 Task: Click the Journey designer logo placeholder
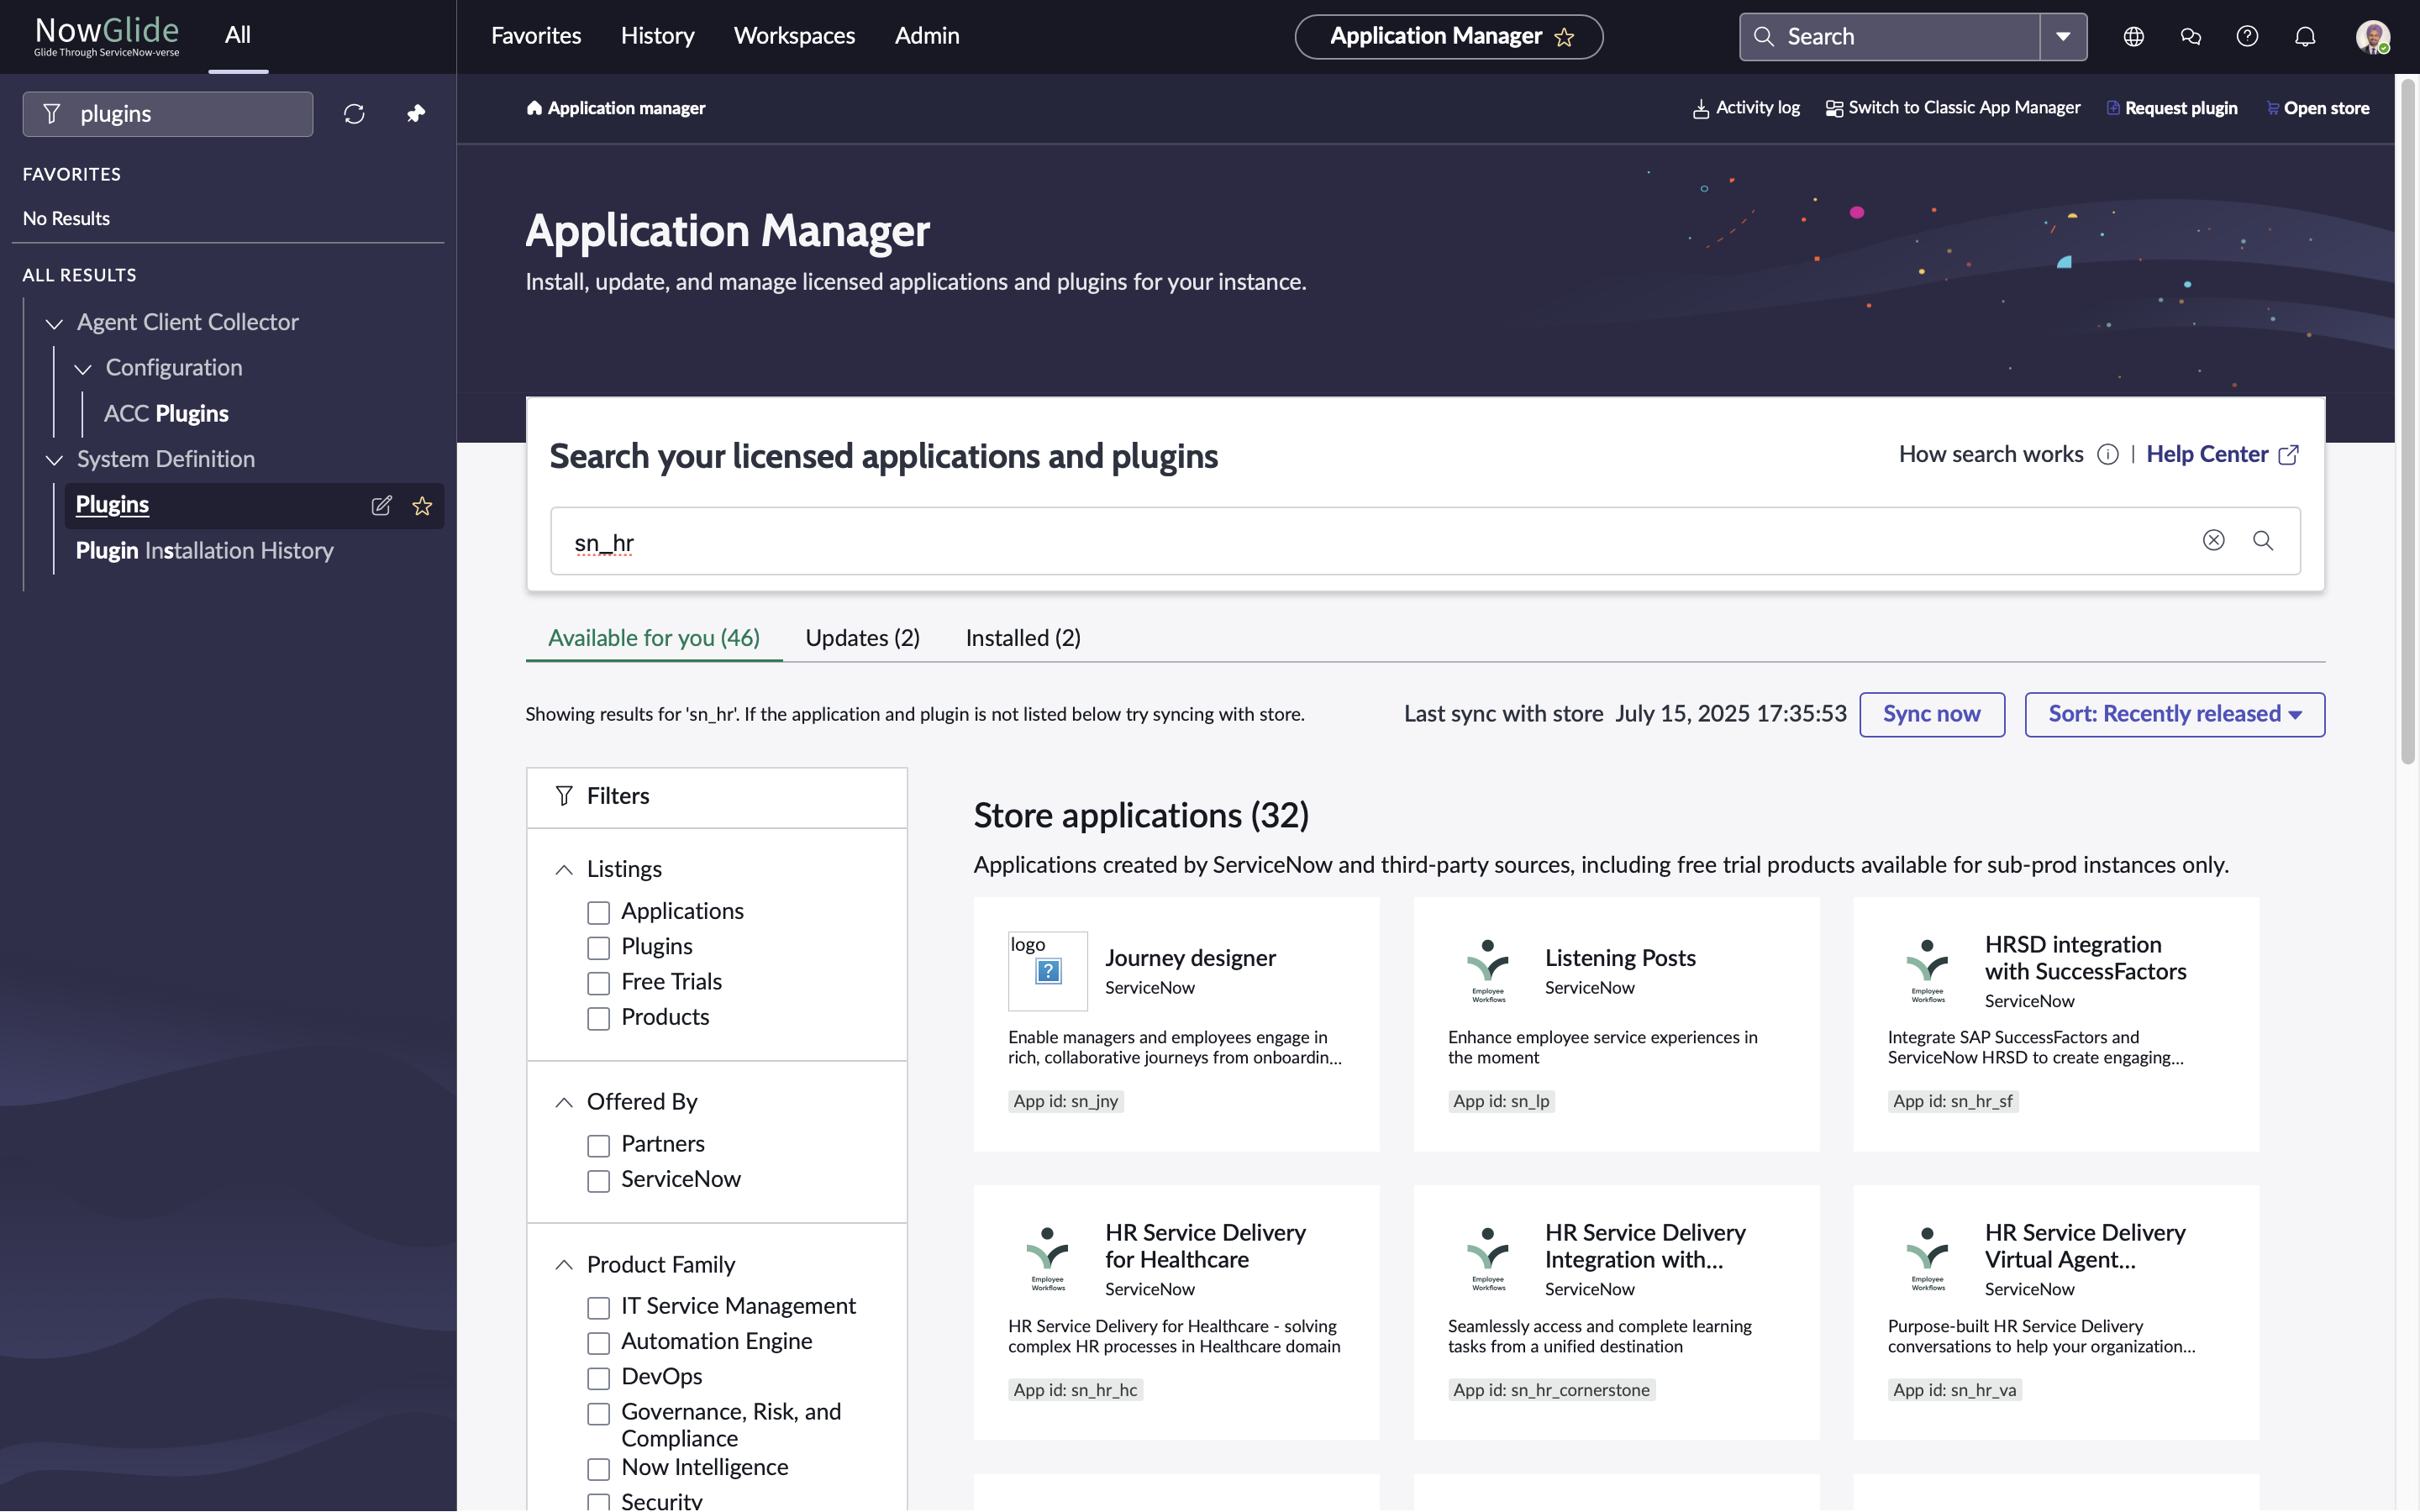(x=1047, y=971)
